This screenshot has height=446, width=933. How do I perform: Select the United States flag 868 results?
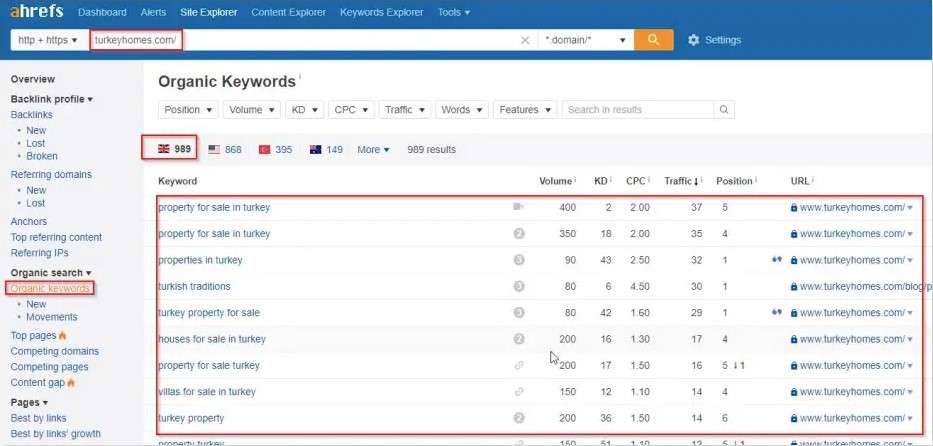(225, 149)
